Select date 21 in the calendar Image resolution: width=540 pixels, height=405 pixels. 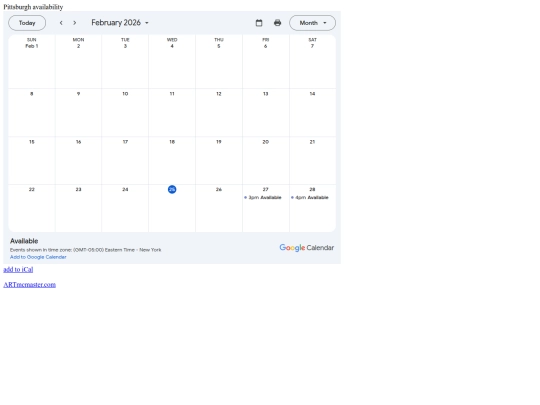(x=312, y=142)
